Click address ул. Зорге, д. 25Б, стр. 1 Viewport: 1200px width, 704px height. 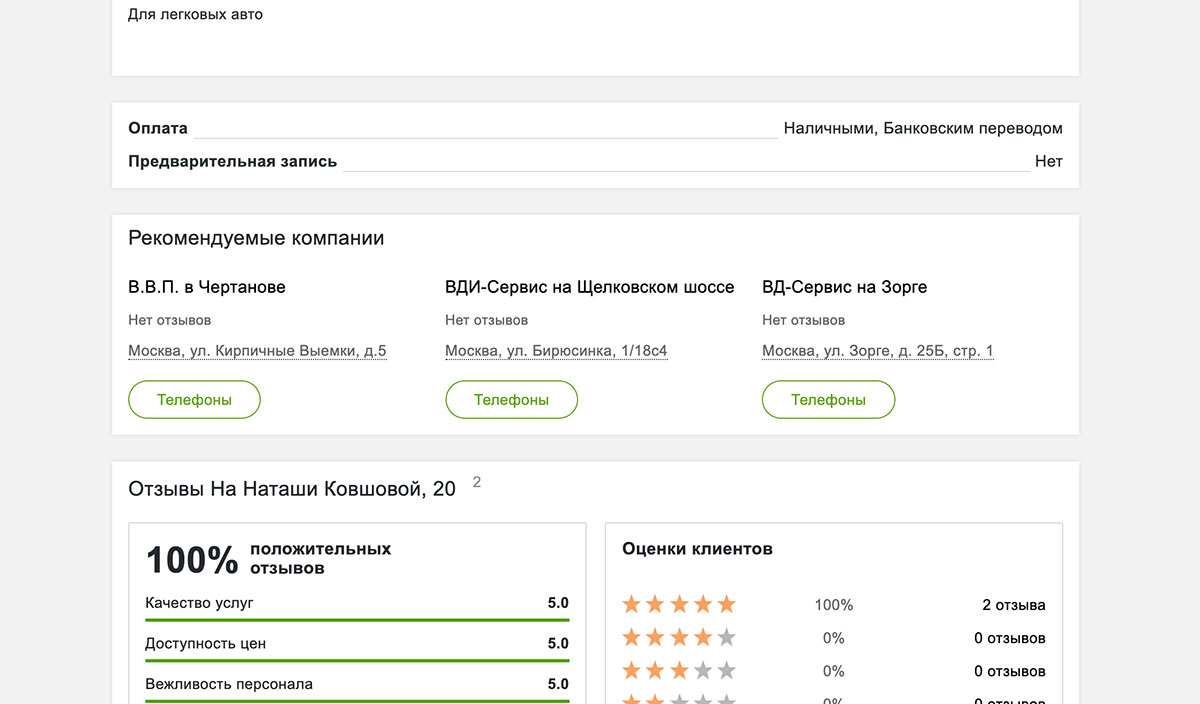click(877, 351)
